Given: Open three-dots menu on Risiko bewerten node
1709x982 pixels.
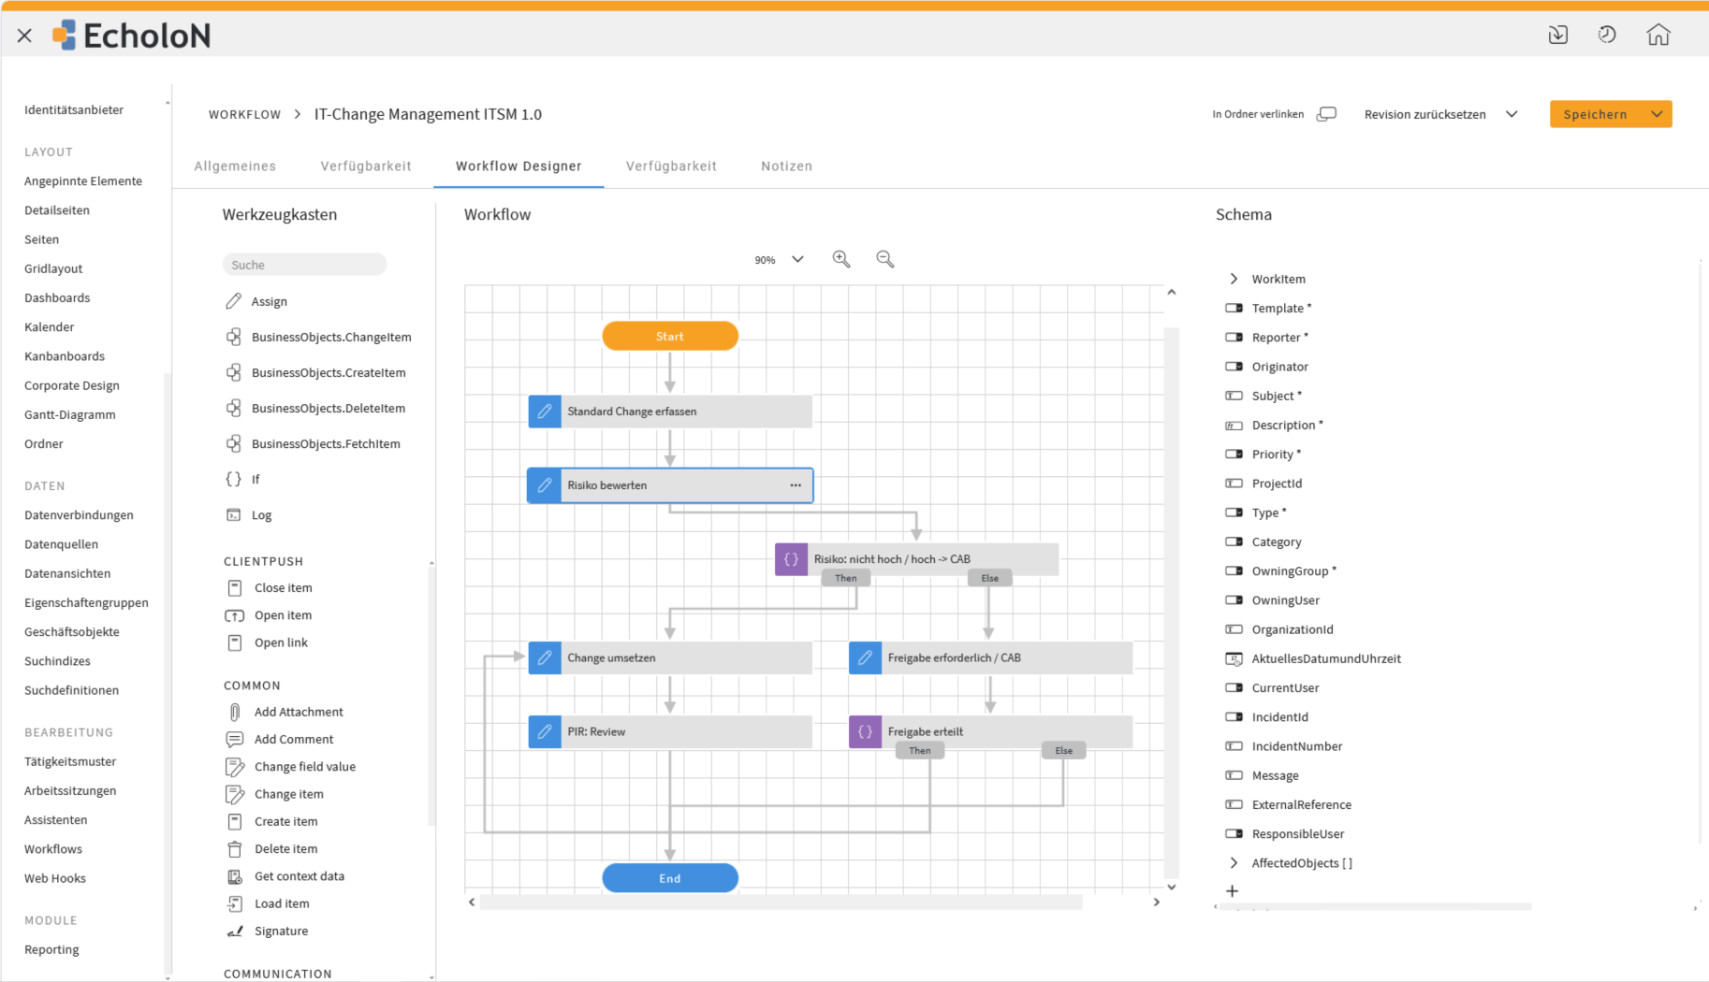Looking at the screenshot, I should 796,485.
